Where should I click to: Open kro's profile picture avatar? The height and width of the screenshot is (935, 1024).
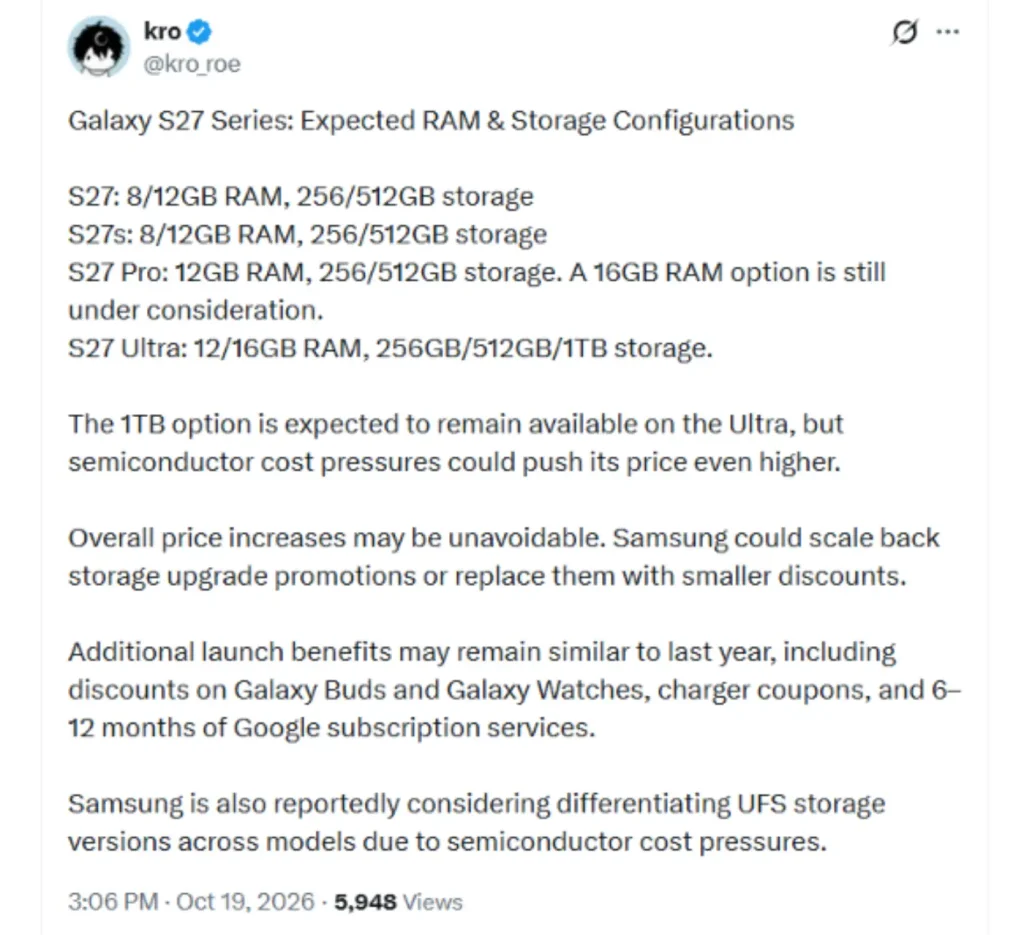pyautogui.click(x=99, y=47)
